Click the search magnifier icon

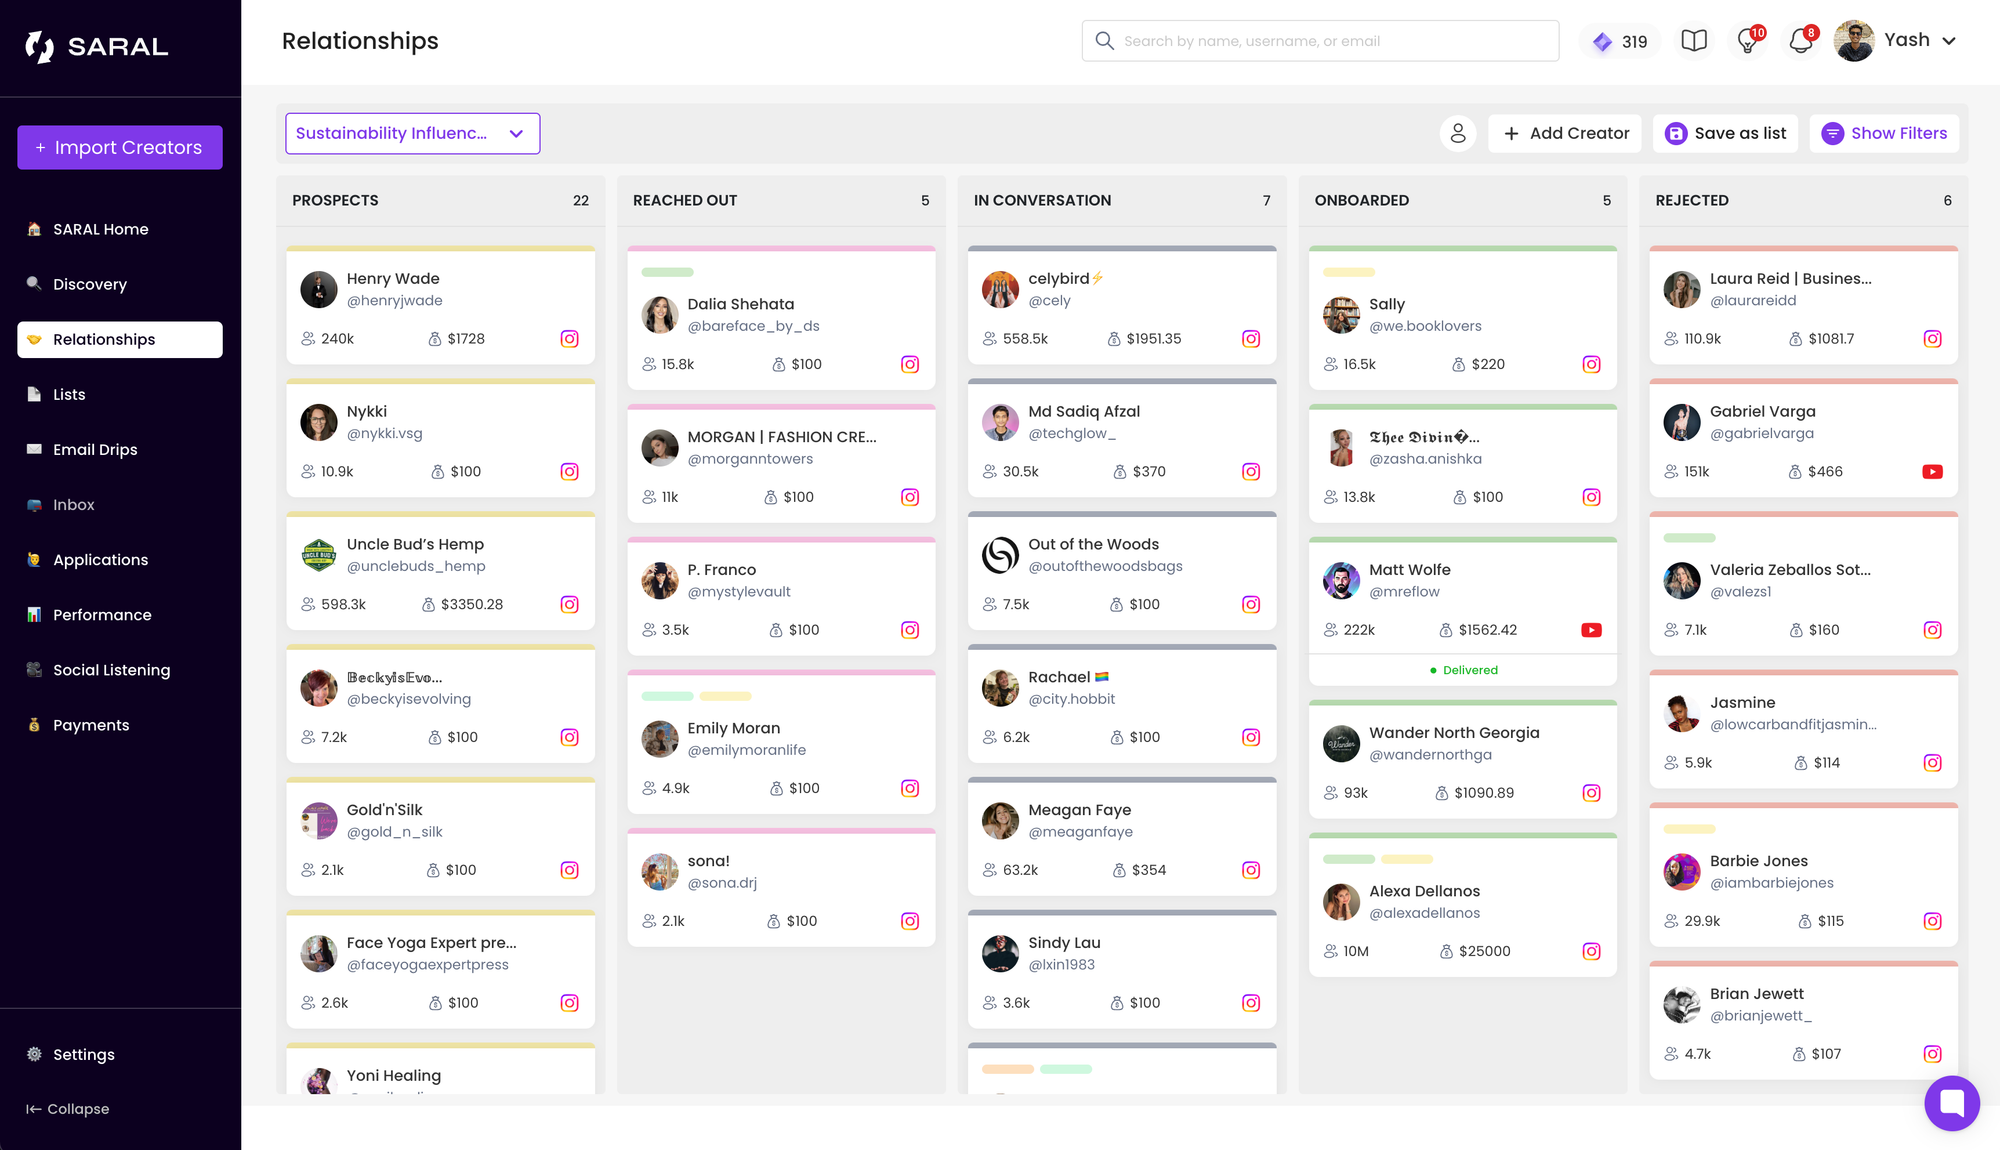1104,41
